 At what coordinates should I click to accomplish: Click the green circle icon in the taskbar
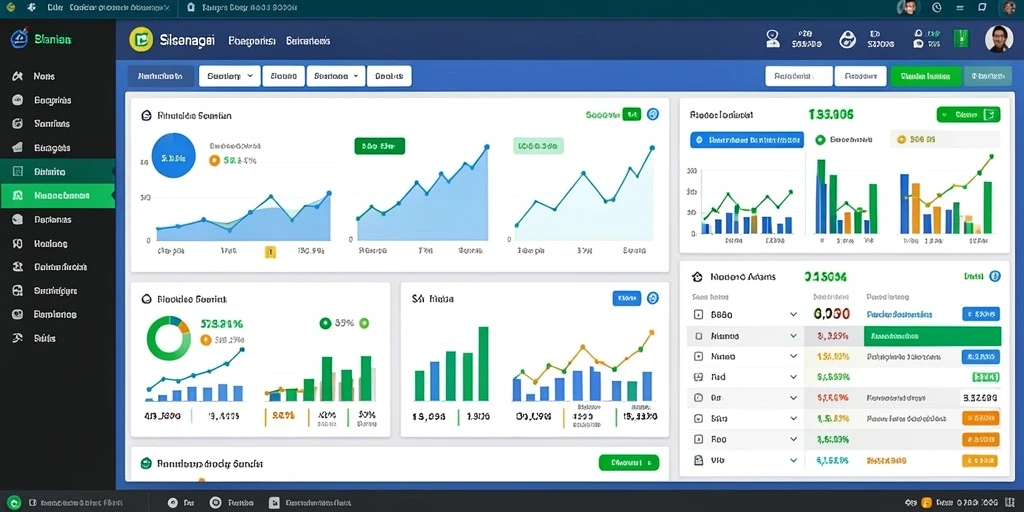tap(14, 503)
